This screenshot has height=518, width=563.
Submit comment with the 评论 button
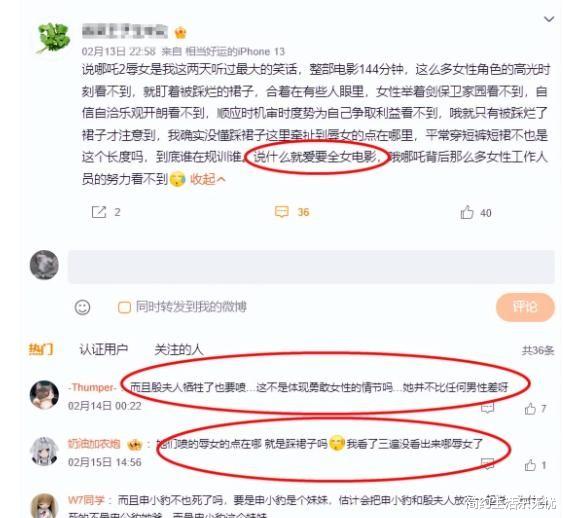pyautogui.click(x=525, y=307)
